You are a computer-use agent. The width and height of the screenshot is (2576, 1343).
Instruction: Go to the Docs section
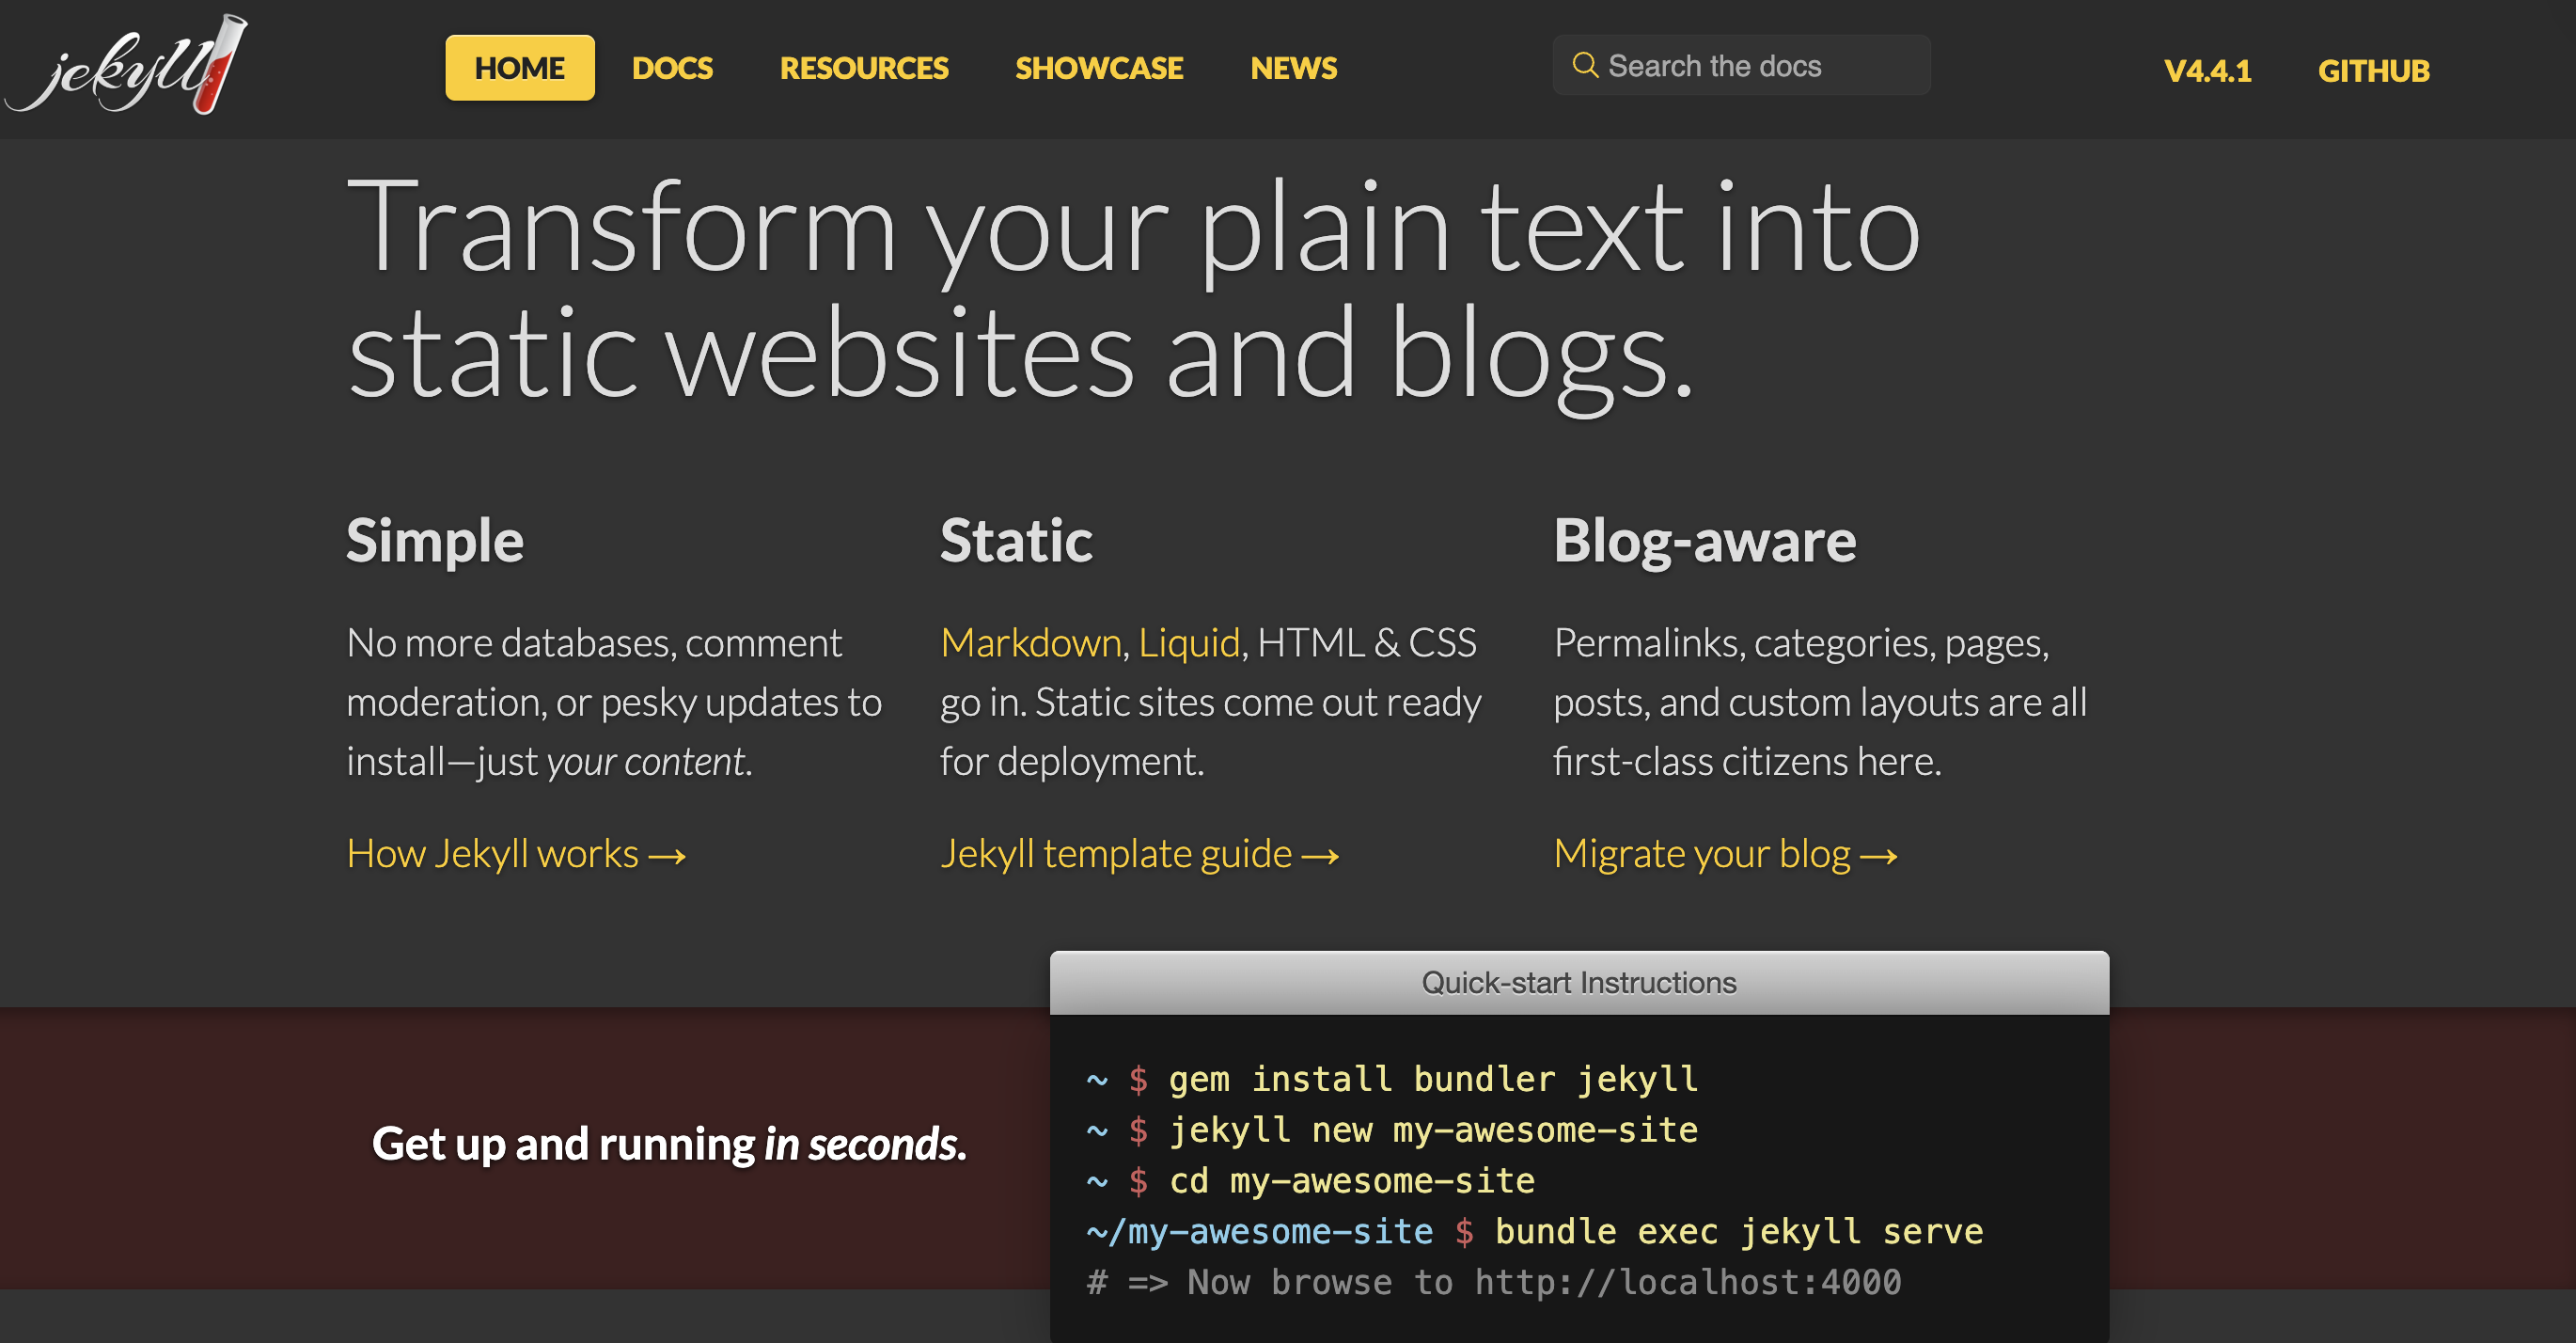pyautogui.click(x=672, y=68)
